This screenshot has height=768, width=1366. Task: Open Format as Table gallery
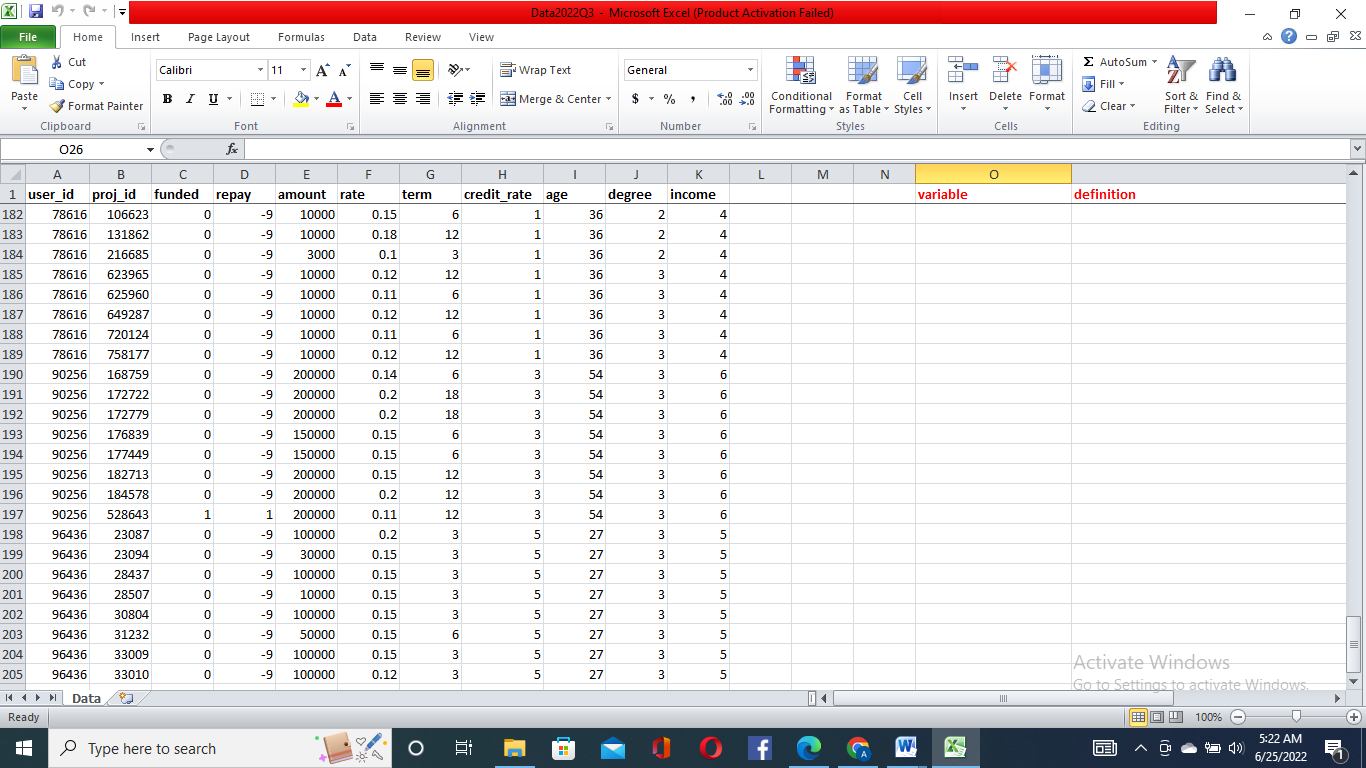(x=863, y=86)
